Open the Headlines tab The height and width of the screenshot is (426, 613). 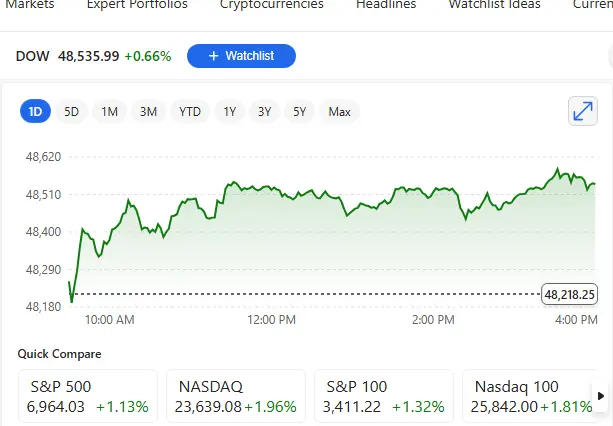(386, 5)
